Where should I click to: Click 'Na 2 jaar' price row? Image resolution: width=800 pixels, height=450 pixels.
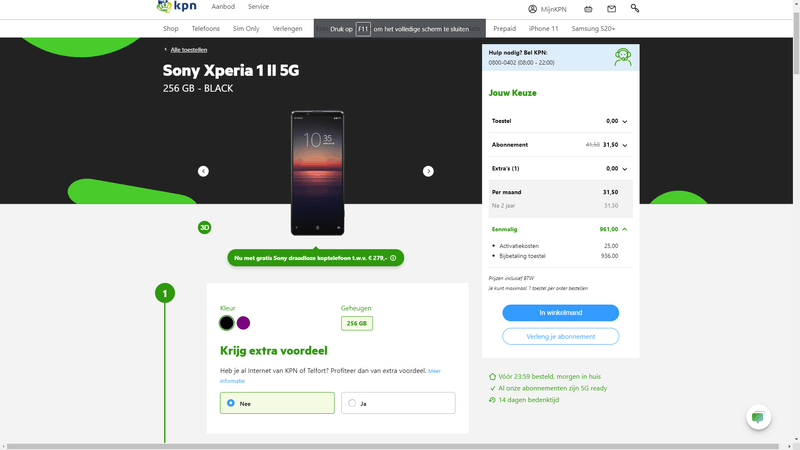click(560, 206)
